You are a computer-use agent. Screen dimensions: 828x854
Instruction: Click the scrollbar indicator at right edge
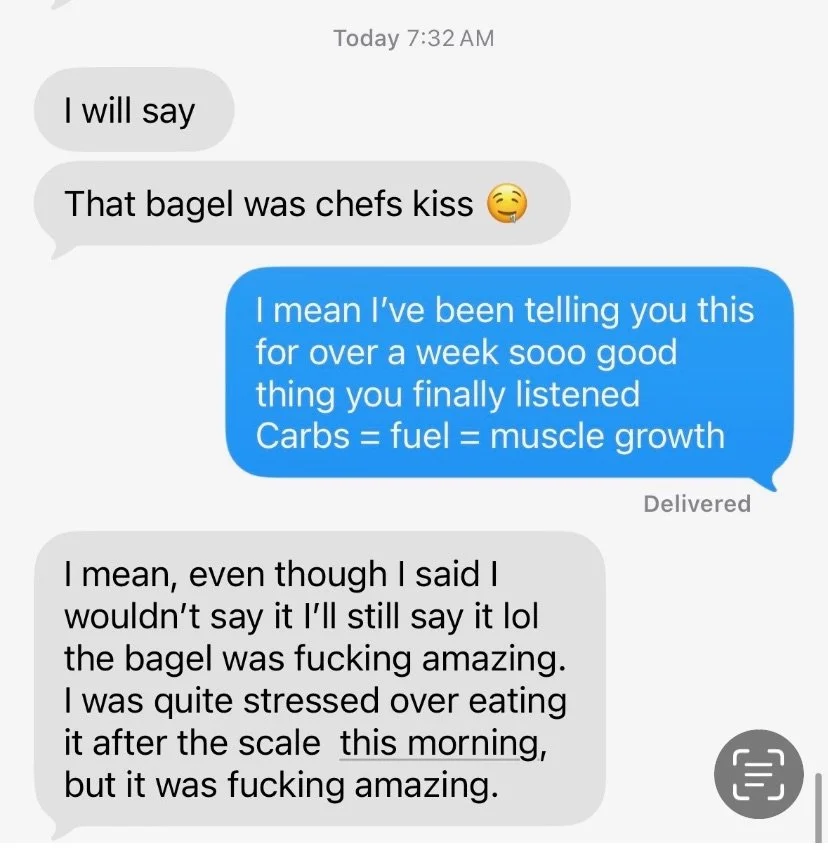click(818, 809)
